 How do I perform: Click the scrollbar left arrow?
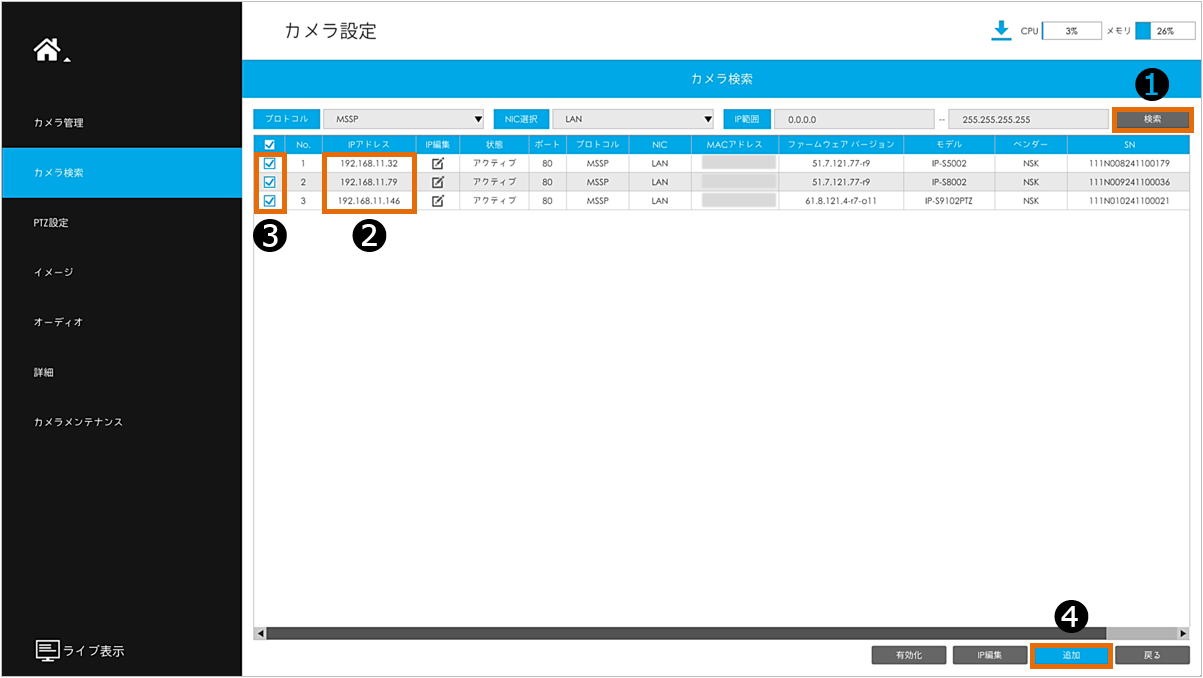(x=260, y=633)
